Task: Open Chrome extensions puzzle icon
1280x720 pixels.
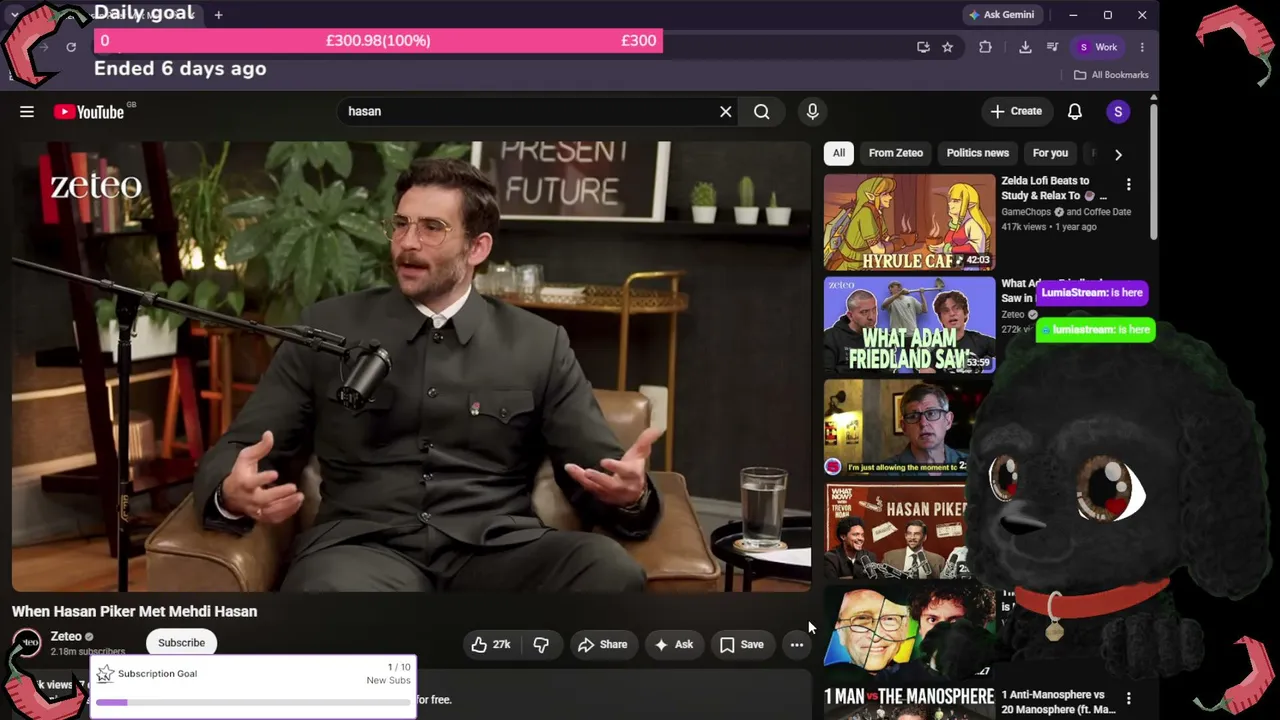Action: (985, 47)
